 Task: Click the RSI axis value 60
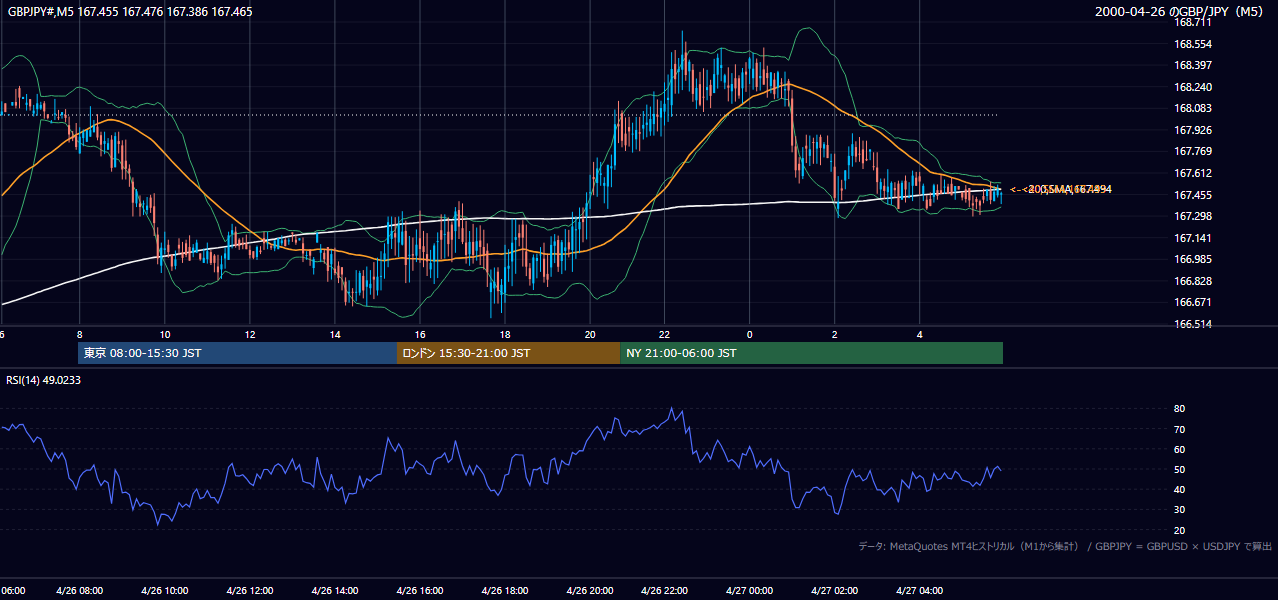click(1179, 449)
